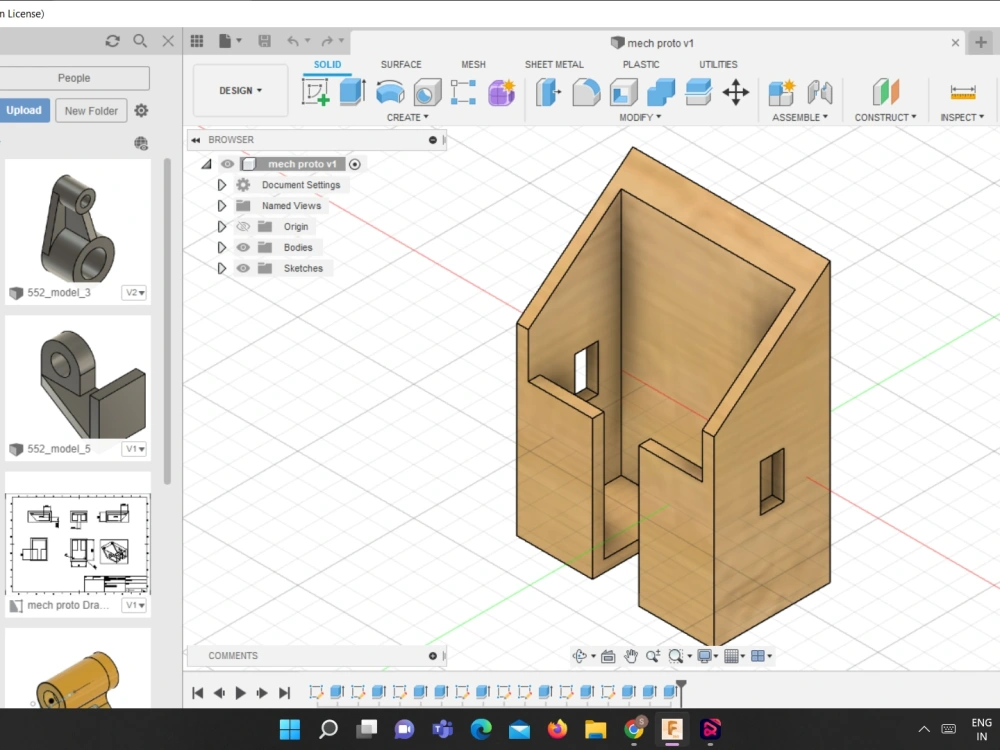Click the Look At icon
Image resolution: width=1000 pixels, height=750 pixels.
coord(608,656)
